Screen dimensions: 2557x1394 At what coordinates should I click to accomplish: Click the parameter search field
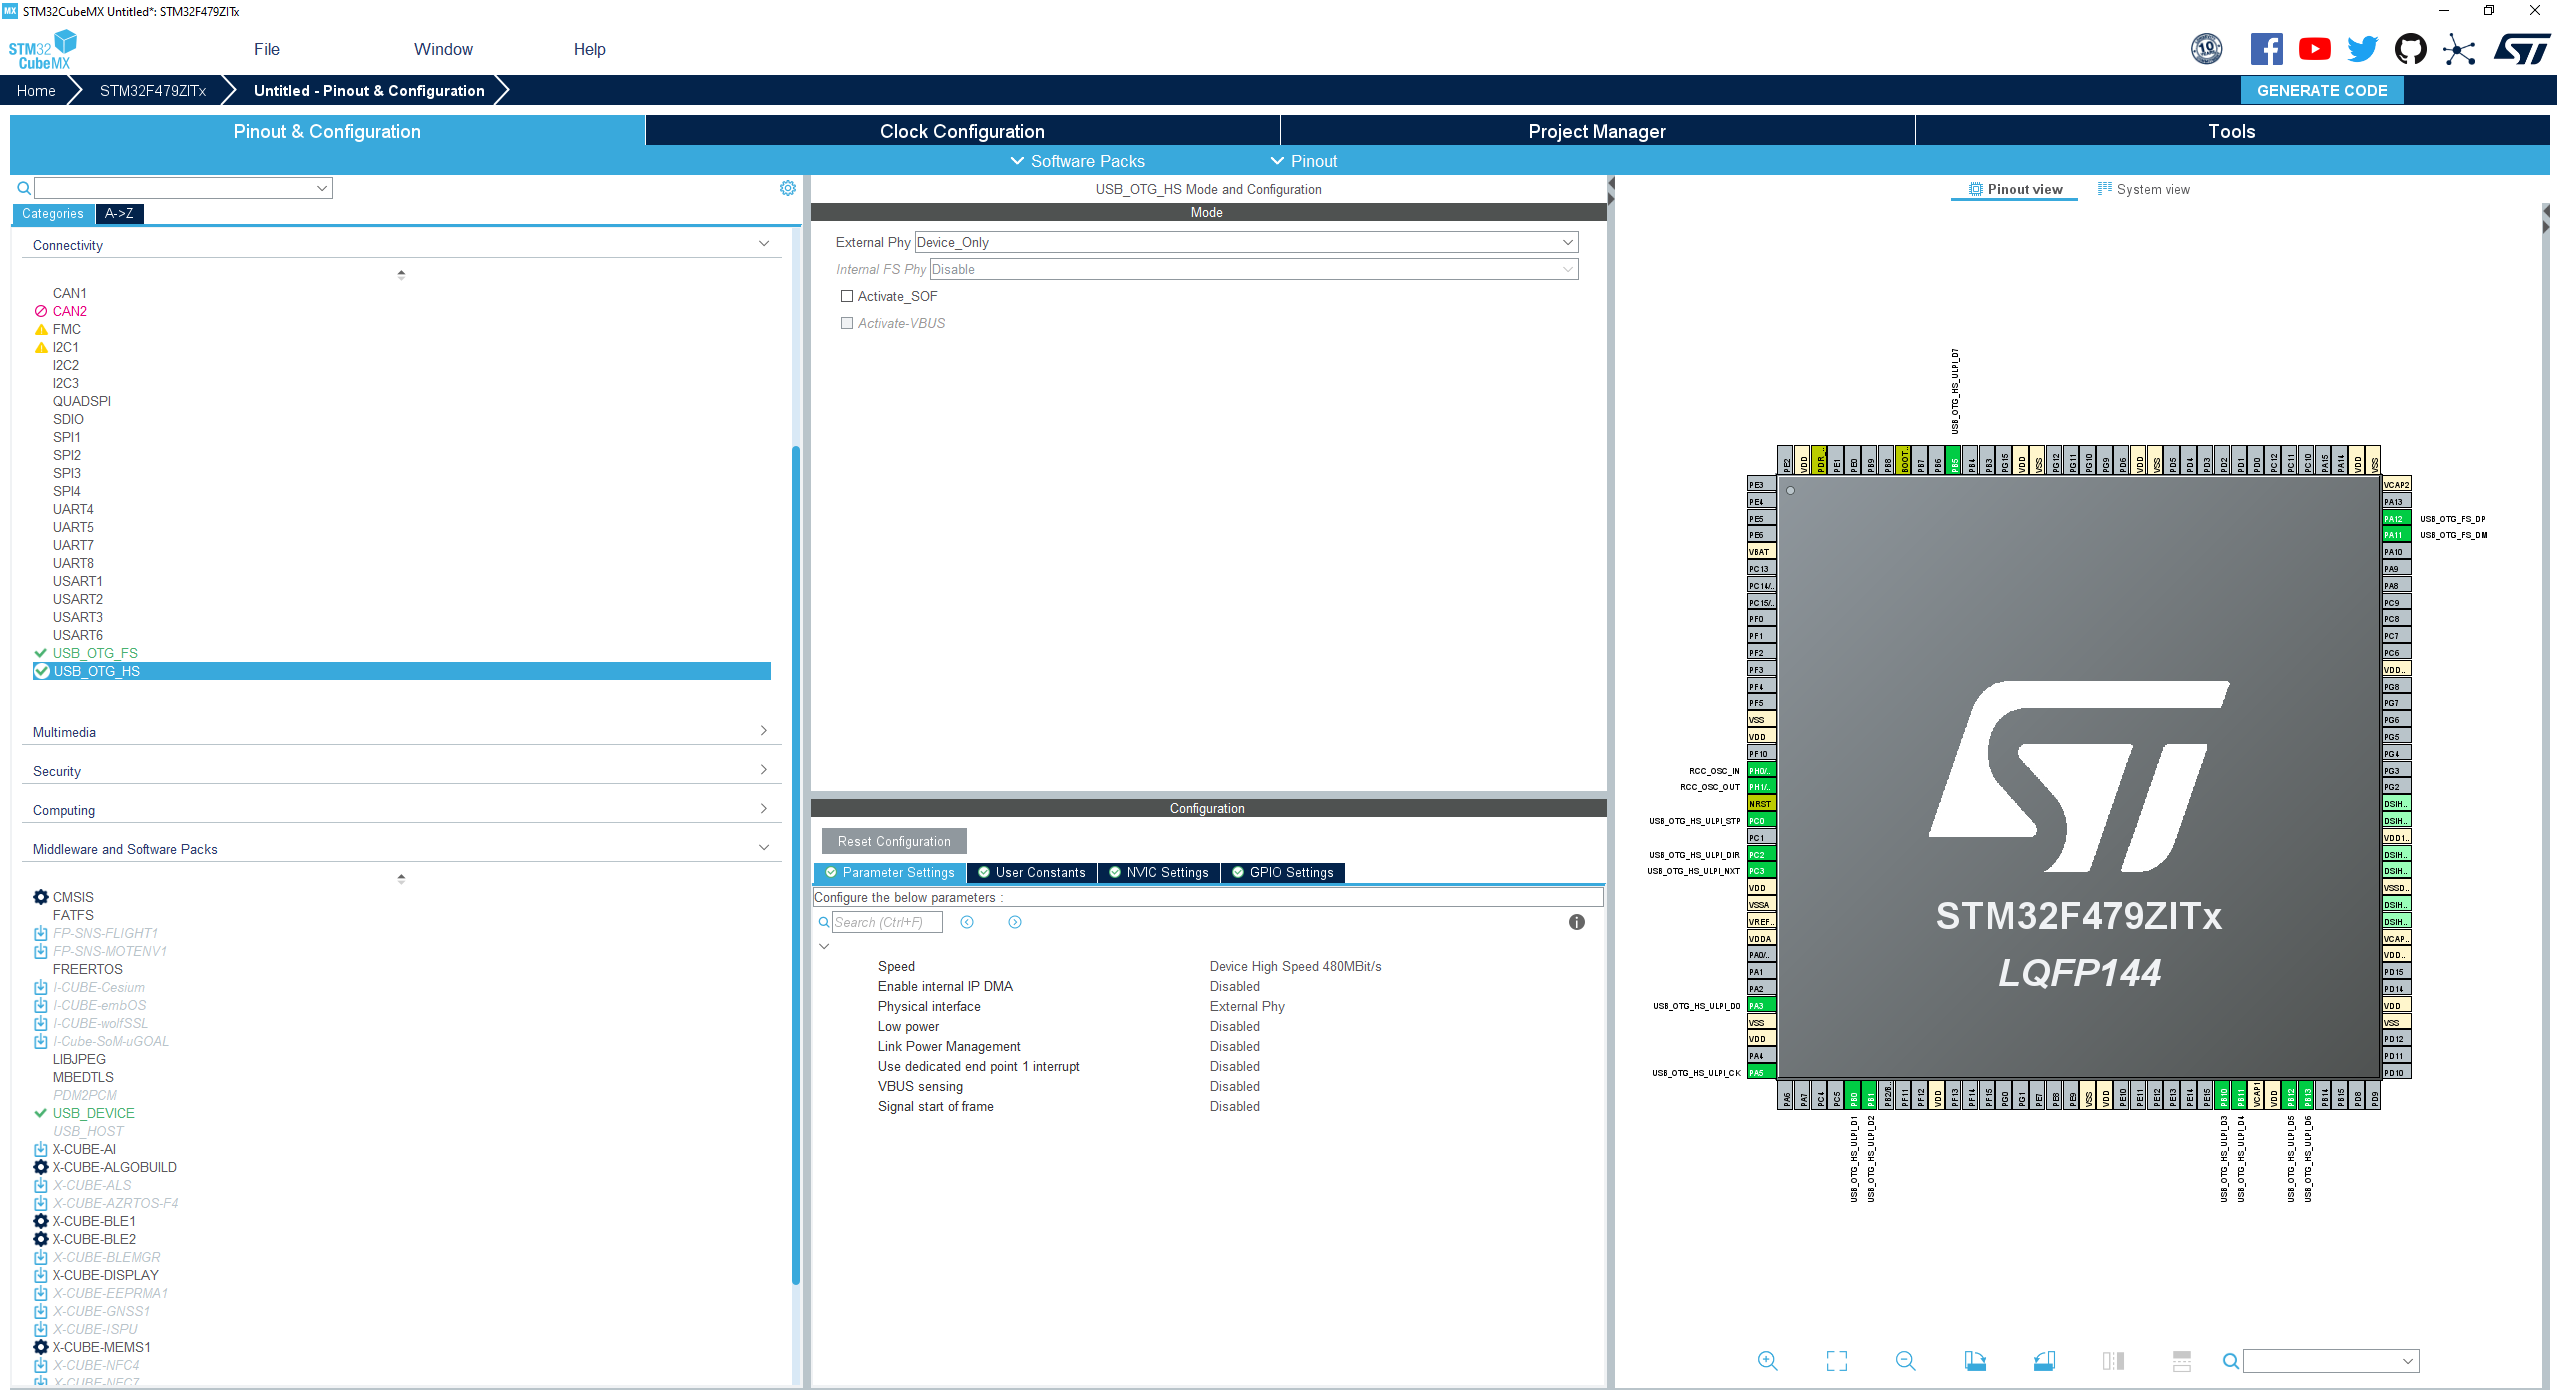[x=888, y=922]
